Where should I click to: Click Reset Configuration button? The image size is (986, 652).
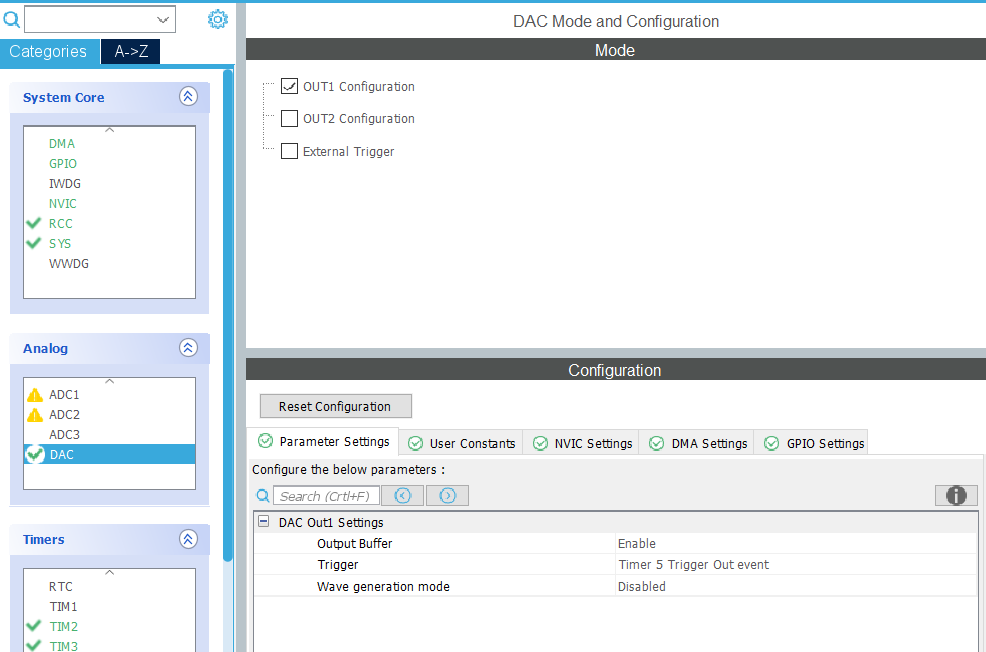pyautogui.click(x=336, y=406)
